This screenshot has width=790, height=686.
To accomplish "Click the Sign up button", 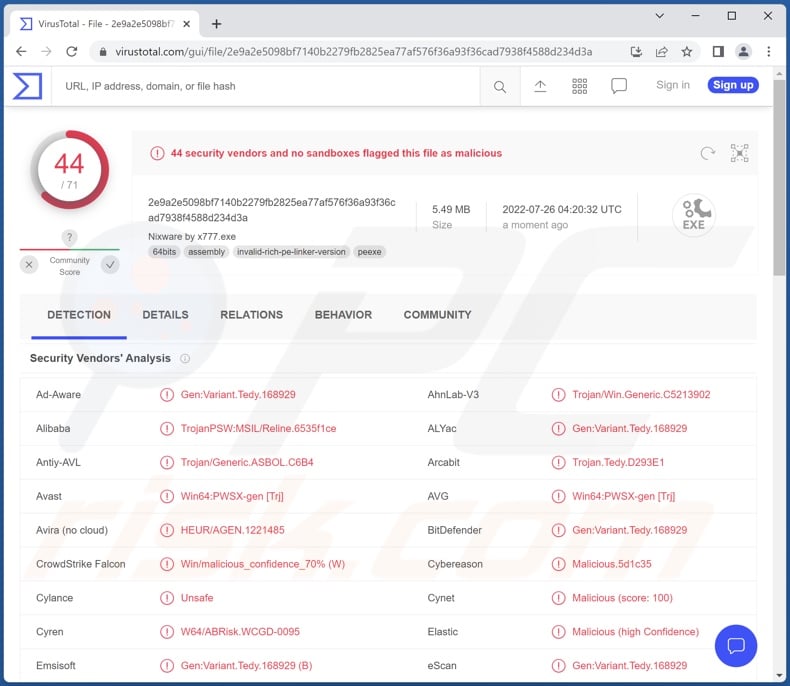I will 733,86.
